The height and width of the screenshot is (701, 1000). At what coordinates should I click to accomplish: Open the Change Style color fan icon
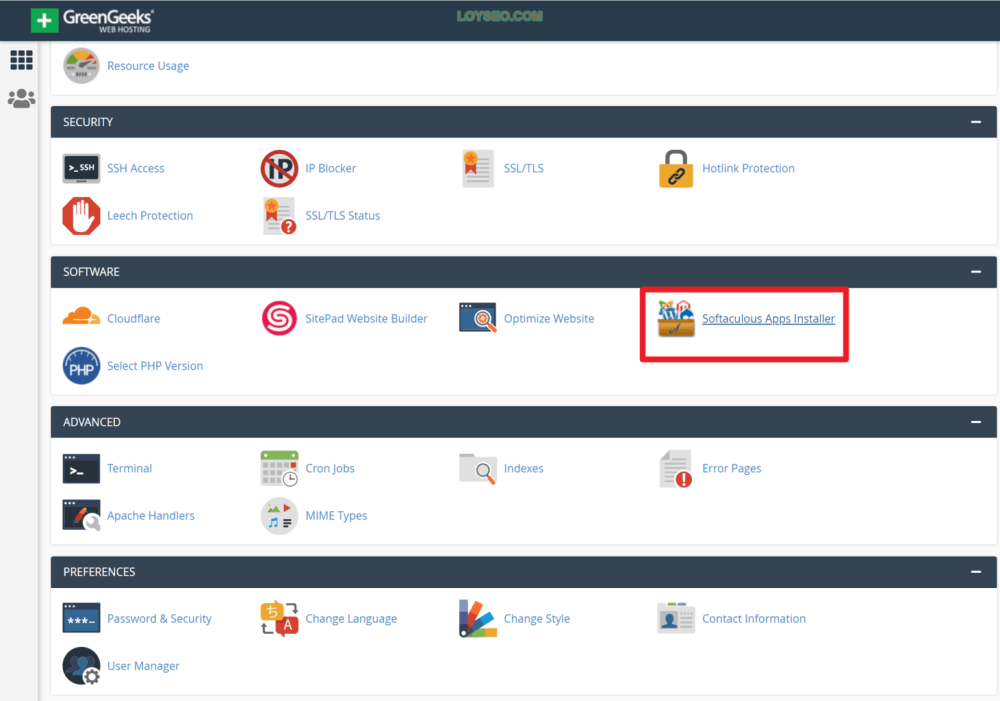(x=478, y=618)
